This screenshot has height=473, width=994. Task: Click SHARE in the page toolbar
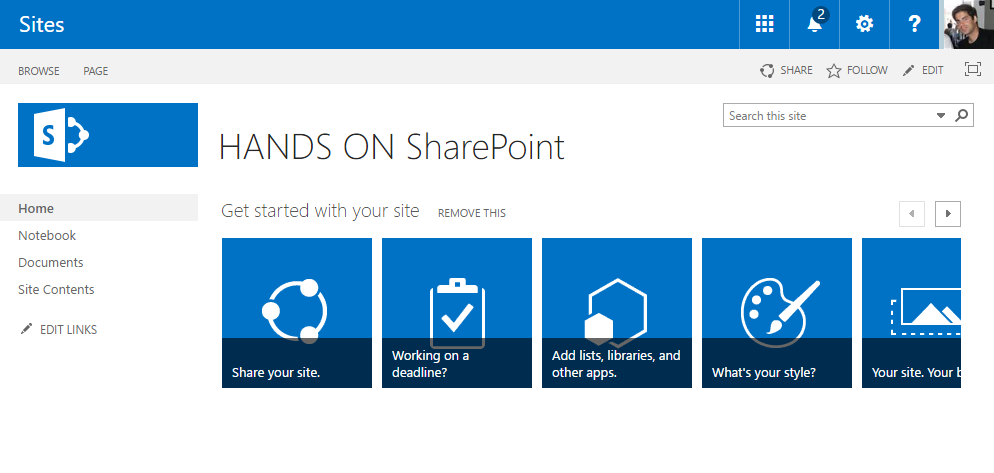point(786,71)
